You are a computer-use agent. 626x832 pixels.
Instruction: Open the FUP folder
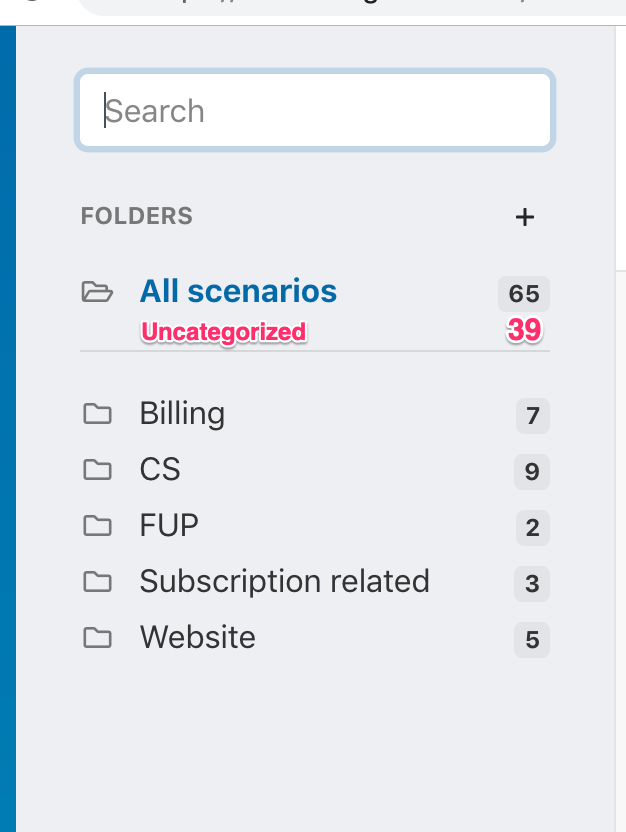click(169, 526)
